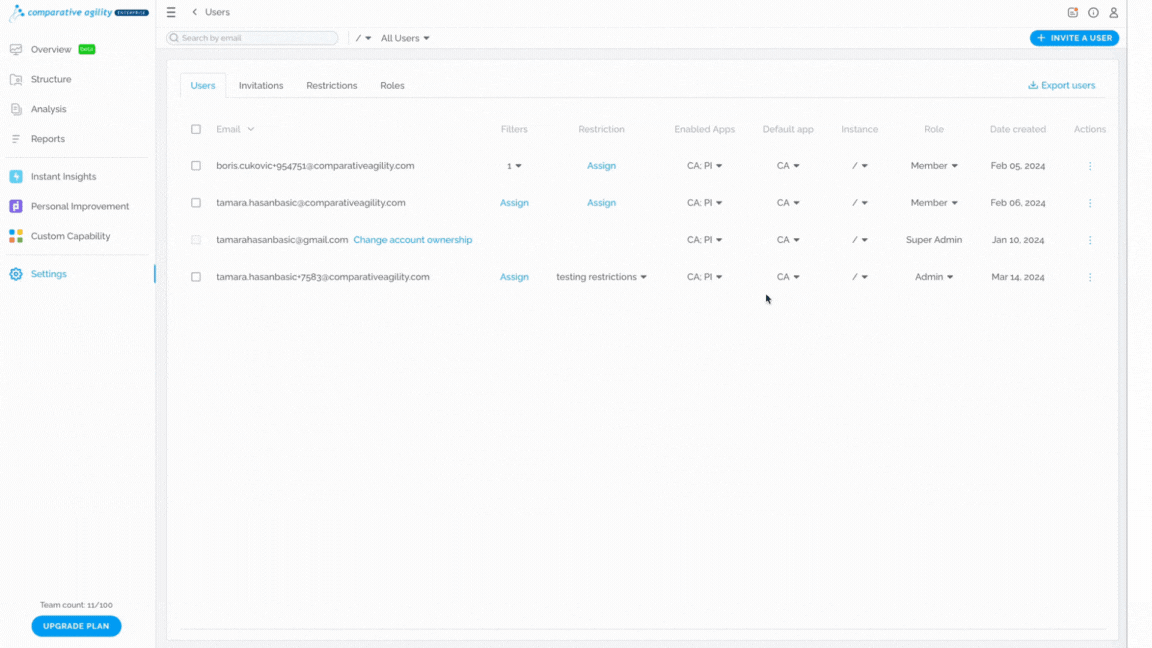Expand Filters dropdown showing 1 for boris

[514, 166]
